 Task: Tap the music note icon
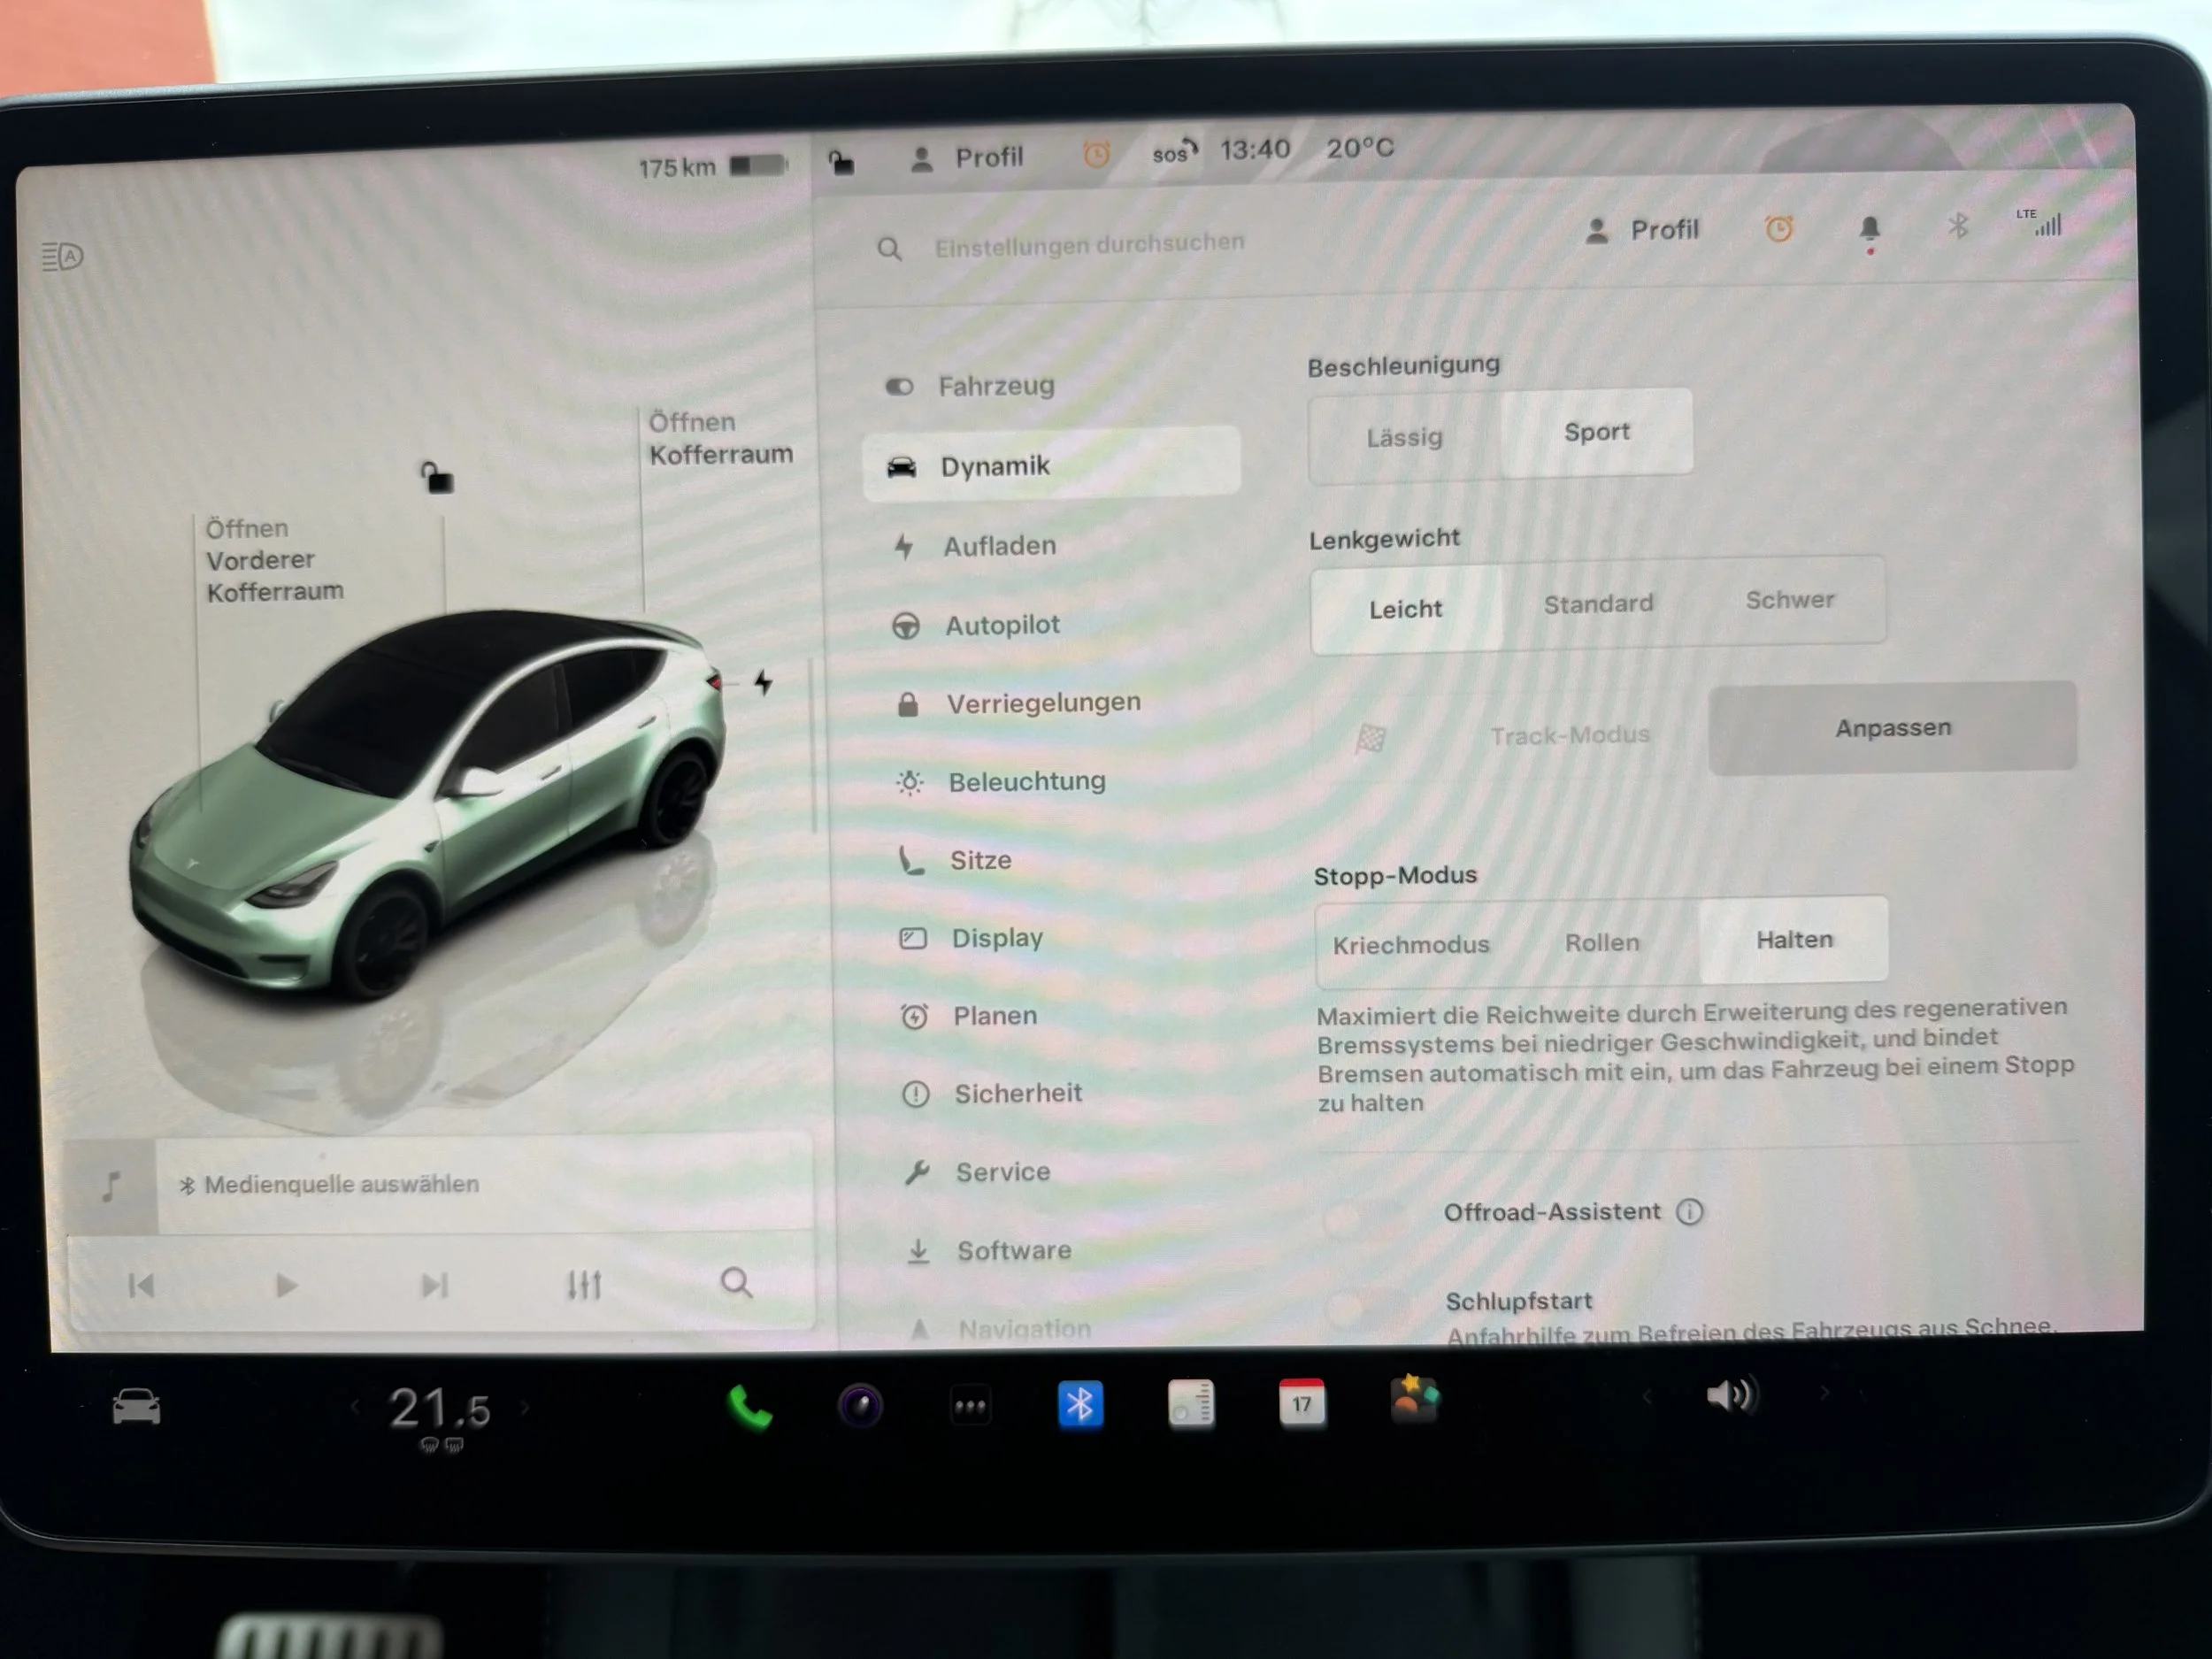coord(111,1187)
